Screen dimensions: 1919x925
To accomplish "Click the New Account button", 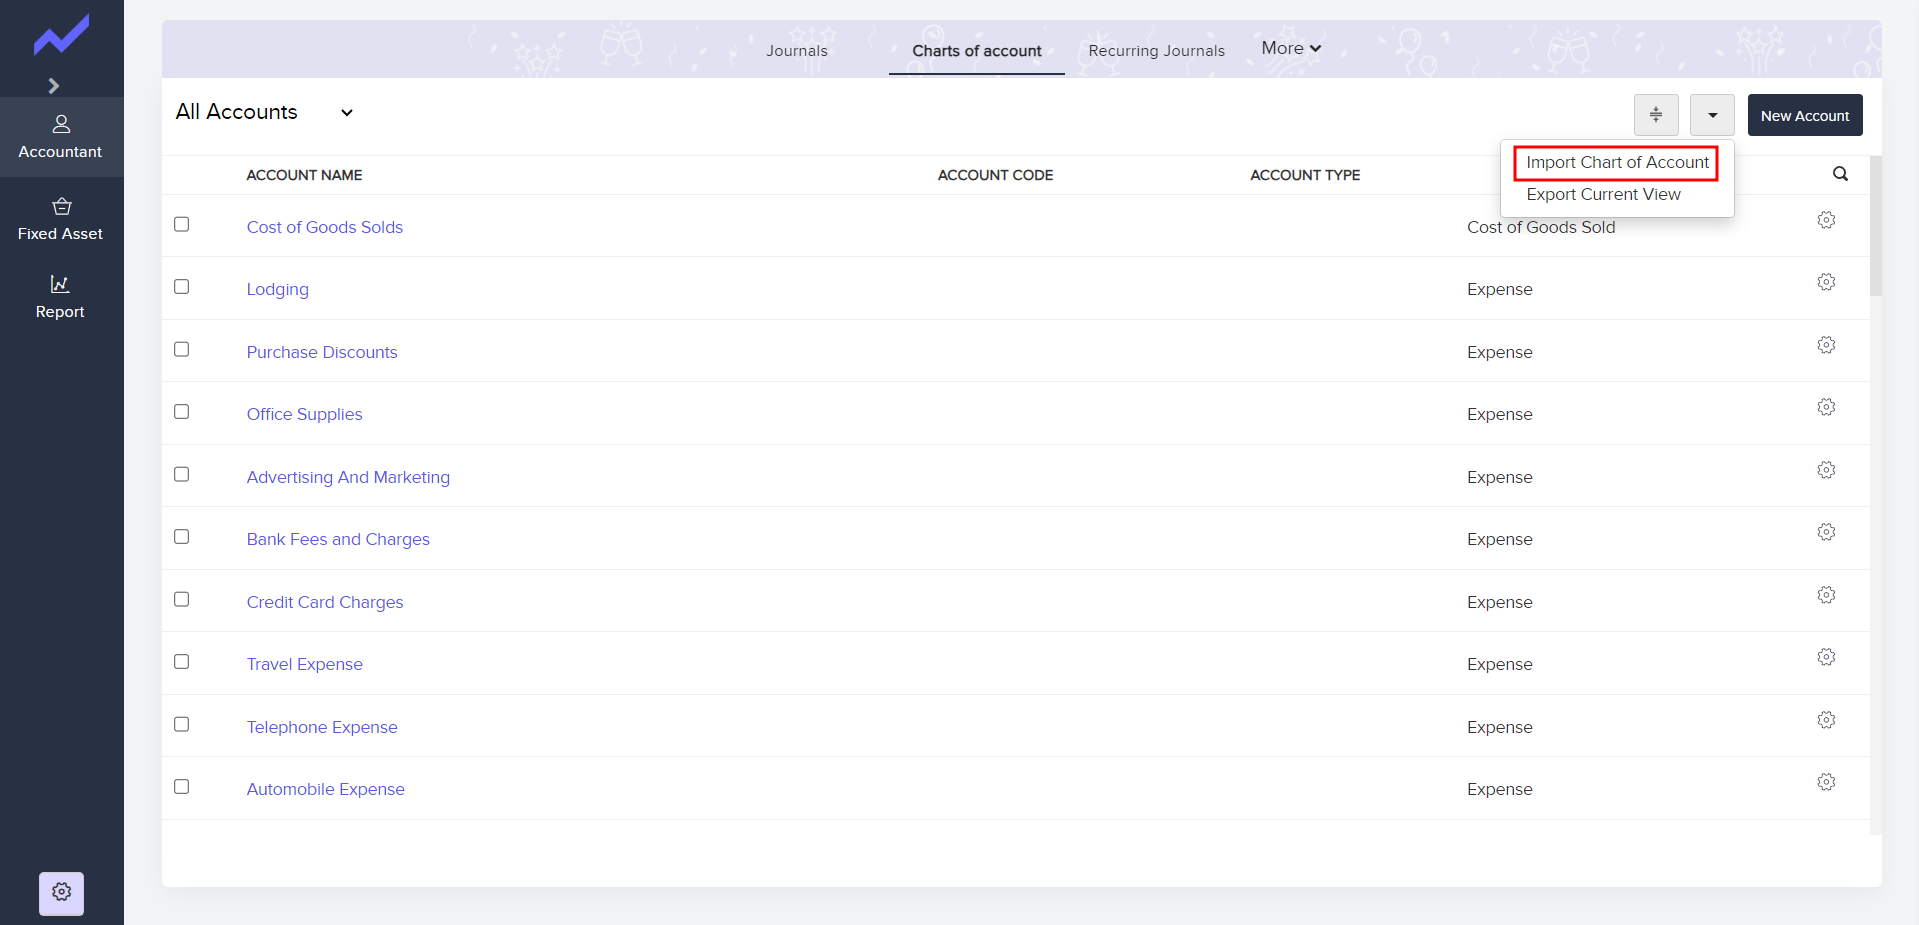I will (x=1805, y=115).
